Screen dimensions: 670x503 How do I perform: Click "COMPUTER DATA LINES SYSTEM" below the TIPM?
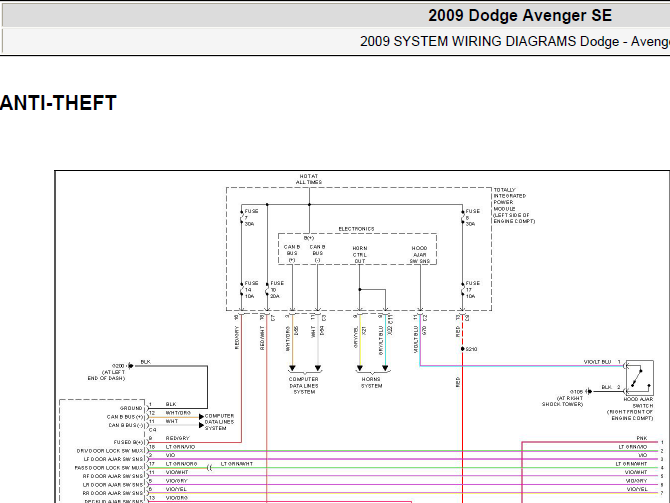[x=304, y=385]
